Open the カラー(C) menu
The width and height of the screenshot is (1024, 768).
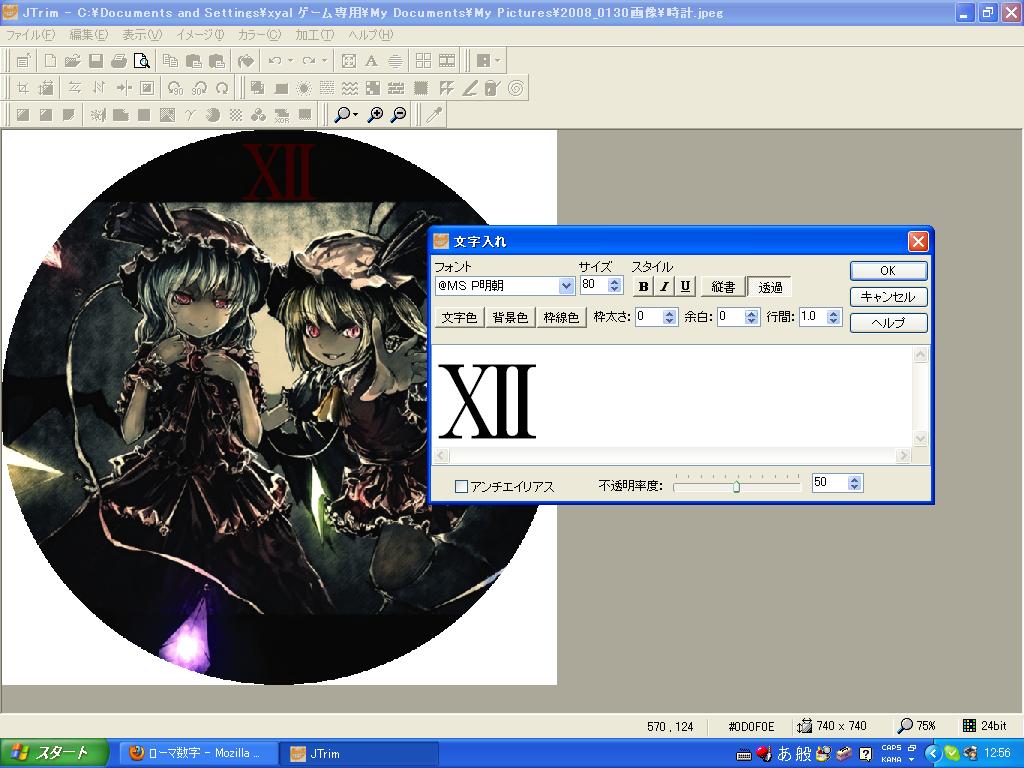[259, 35]
